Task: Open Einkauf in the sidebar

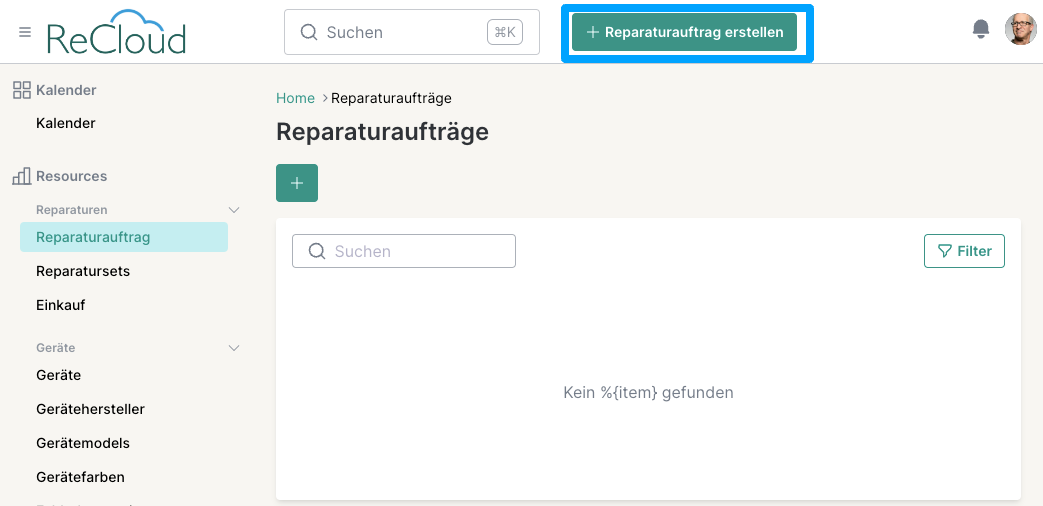Action: tap(61, 305)
